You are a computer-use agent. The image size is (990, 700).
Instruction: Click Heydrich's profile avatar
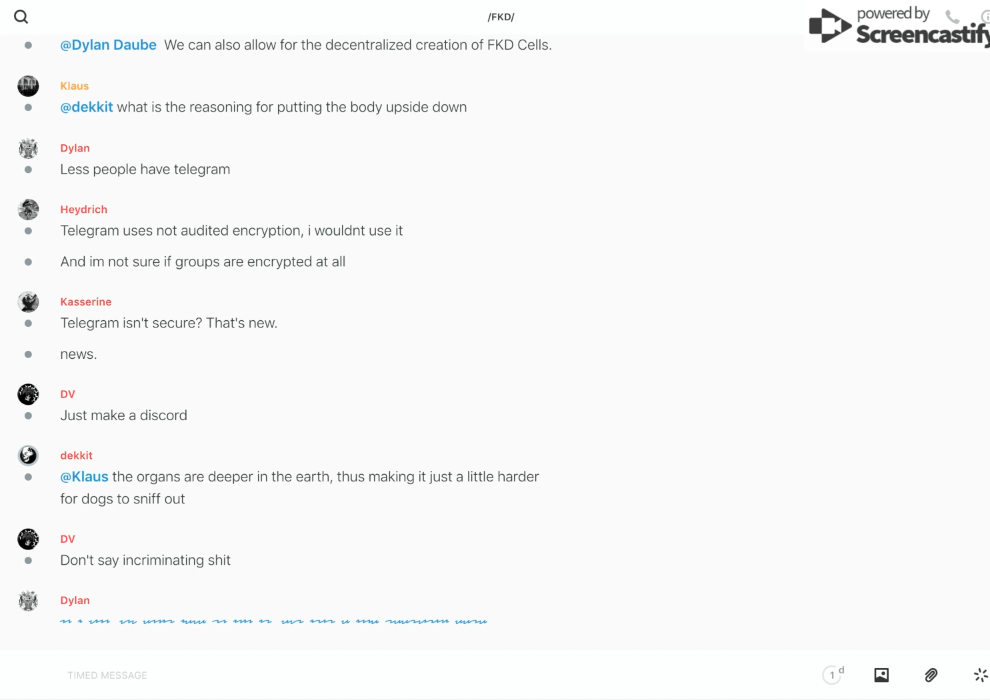click(28, 209)
